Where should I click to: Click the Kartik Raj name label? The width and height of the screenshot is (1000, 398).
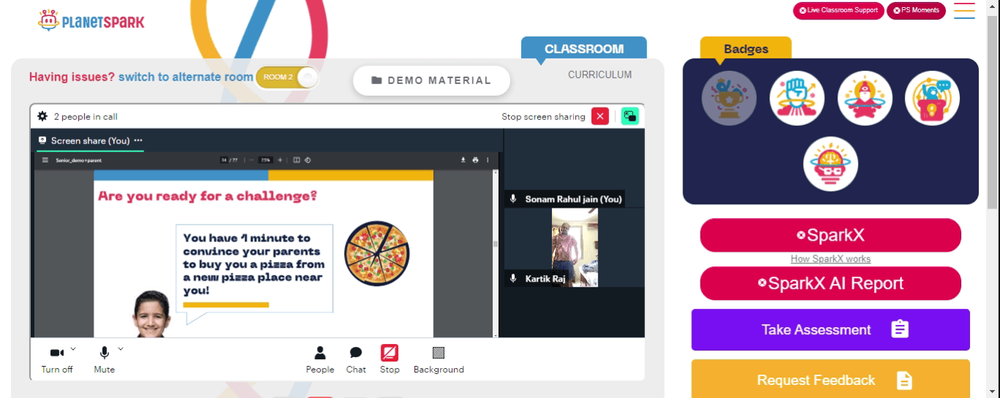(x=545, y=279)
